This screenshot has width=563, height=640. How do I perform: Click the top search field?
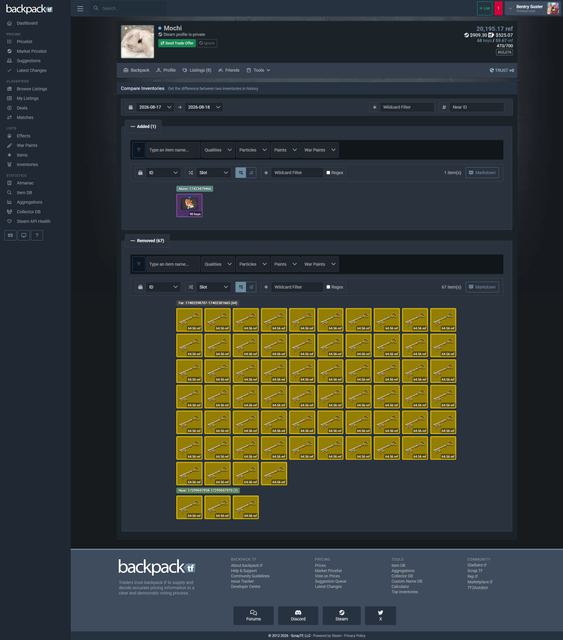[128, 8]
